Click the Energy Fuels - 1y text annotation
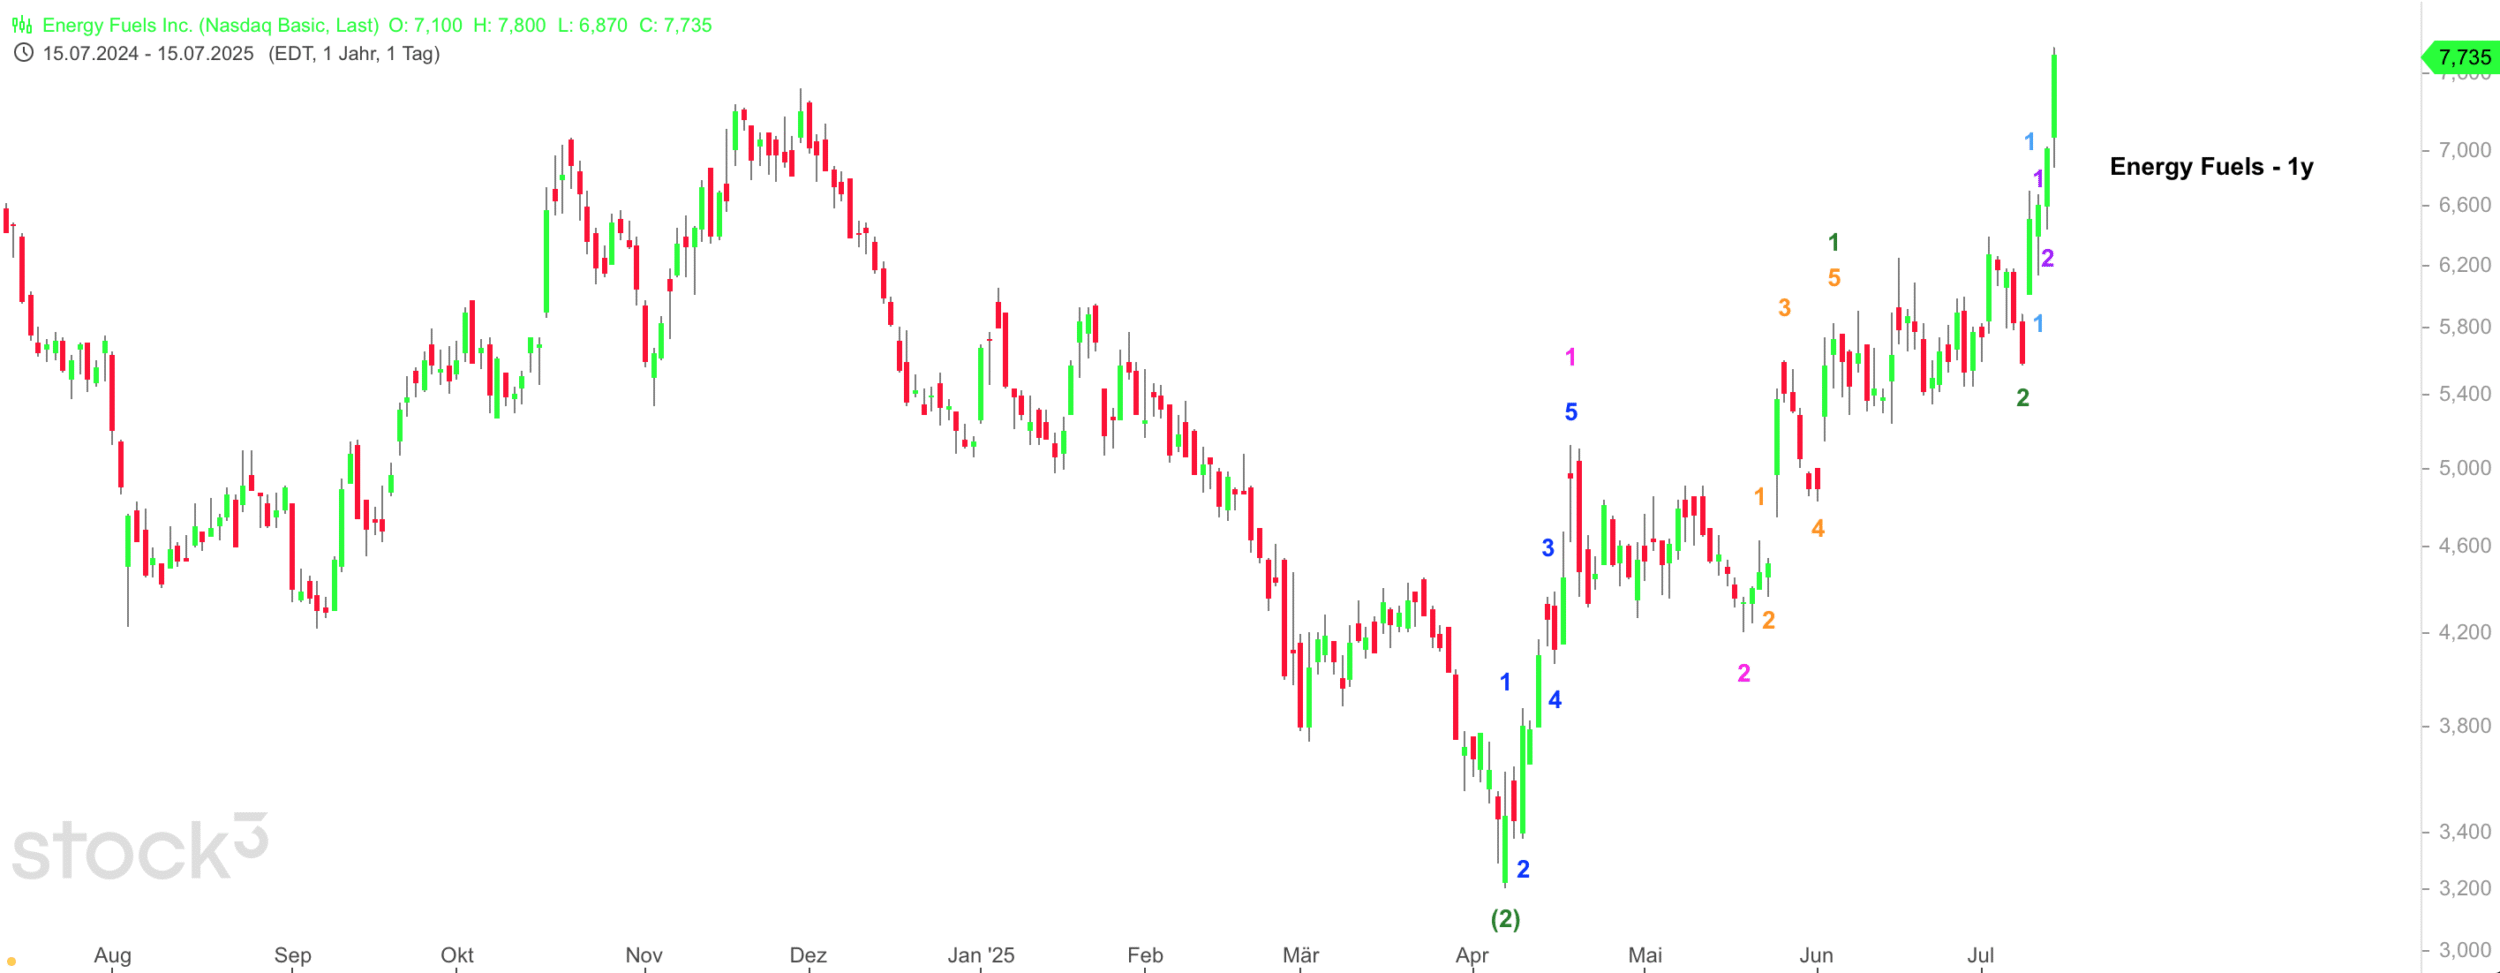This screenshot has height=973, width=2500. coord(2211,166)
